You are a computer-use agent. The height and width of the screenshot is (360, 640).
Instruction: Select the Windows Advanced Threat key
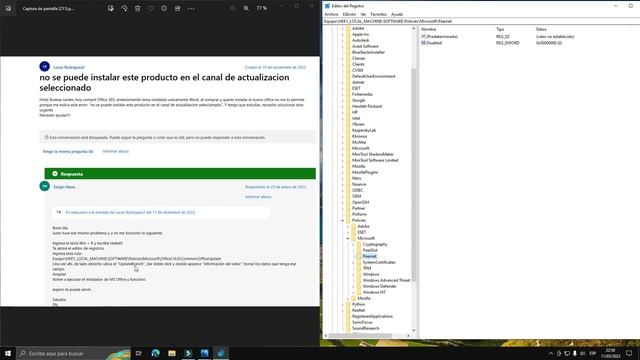tap(386, 280)
